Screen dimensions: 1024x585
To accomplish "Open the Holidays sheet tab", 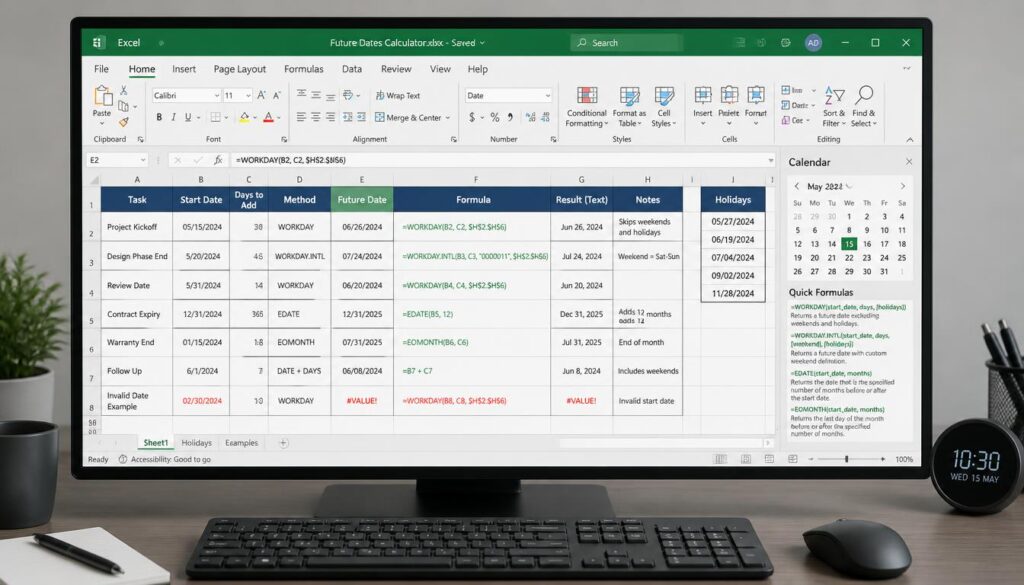I will [x=197, y=443].
